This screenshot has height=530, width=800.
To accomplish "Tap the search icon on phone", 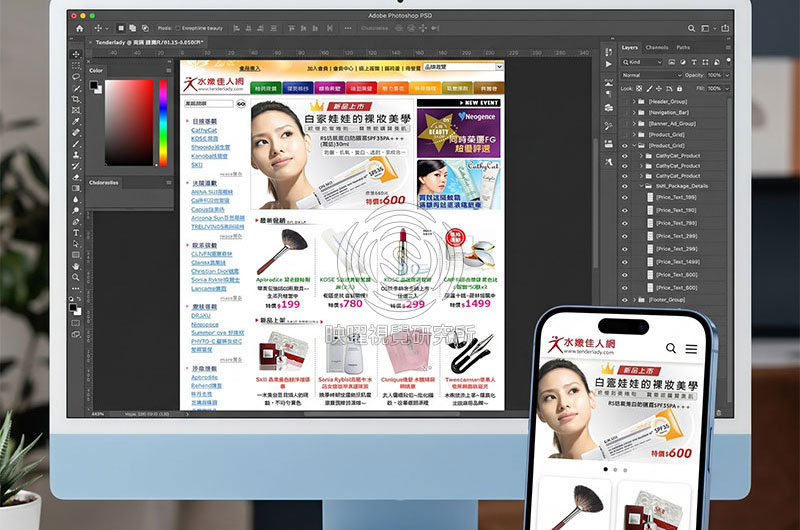I will [x=670, y=348].
